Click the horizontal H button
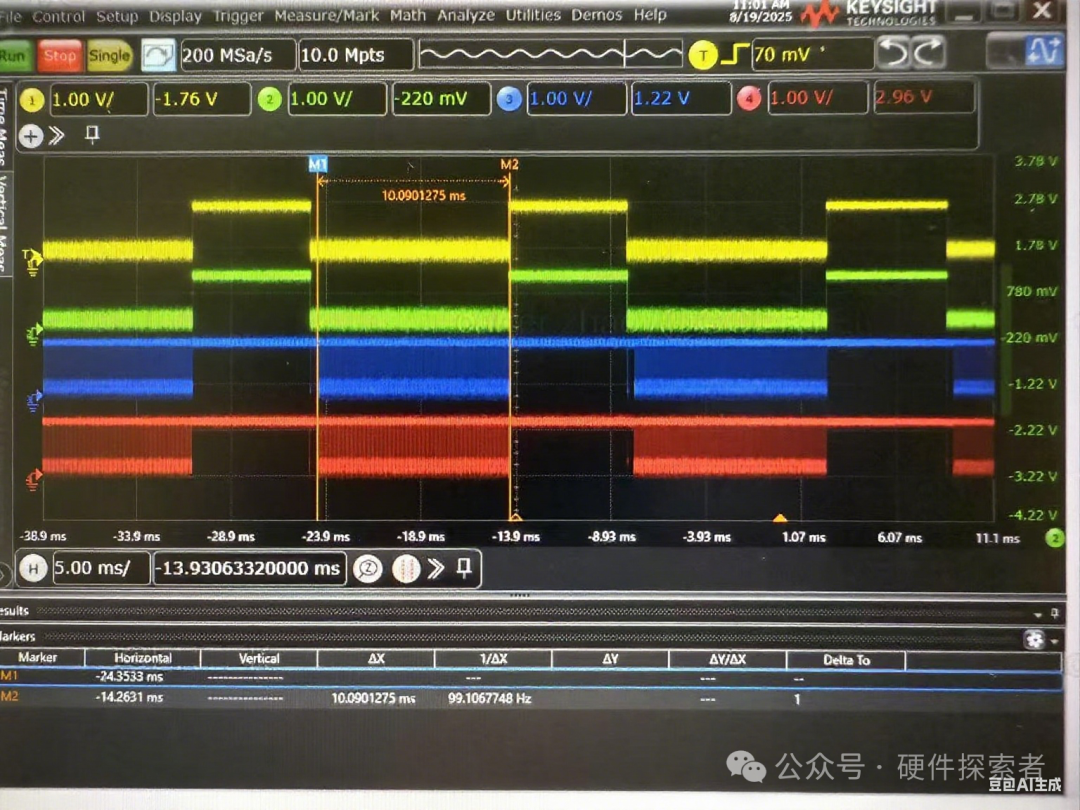Viewport: 1080px width, 810px height. coord(33,569)
